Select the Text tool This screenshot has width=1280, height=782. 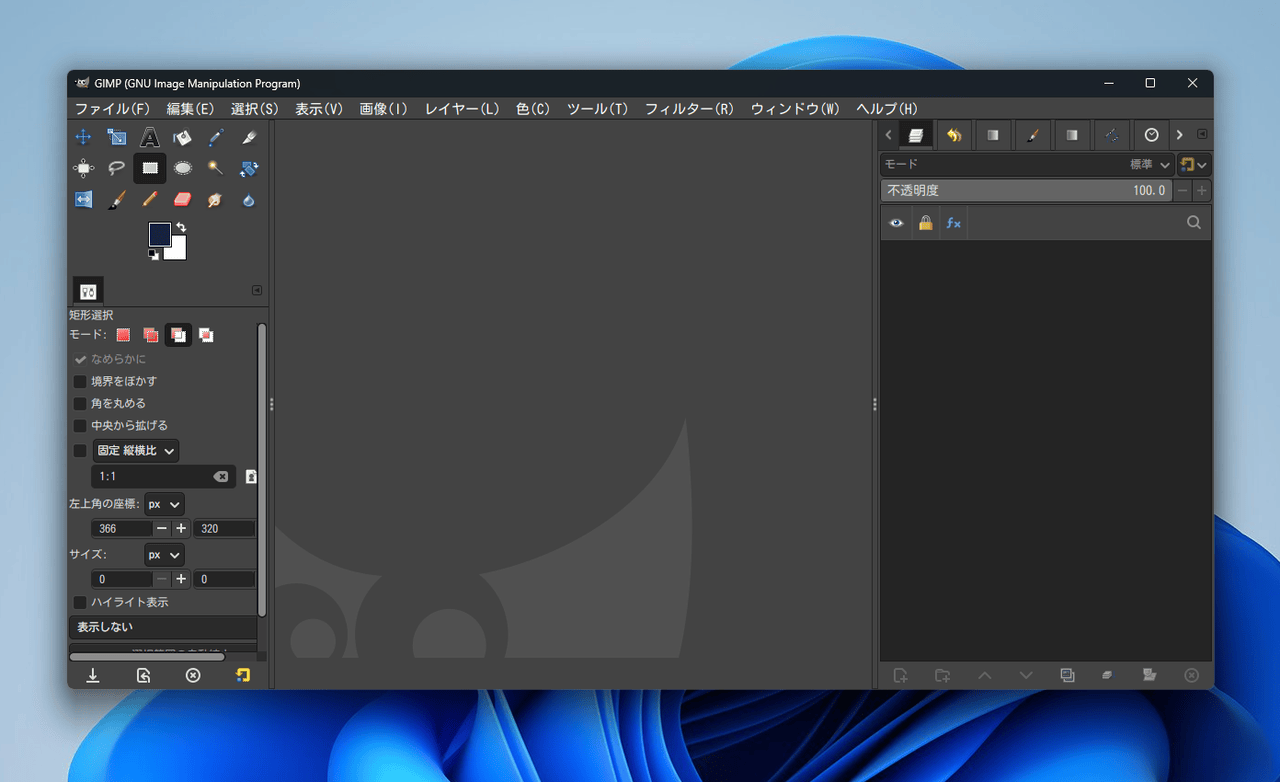coord(150,137)
